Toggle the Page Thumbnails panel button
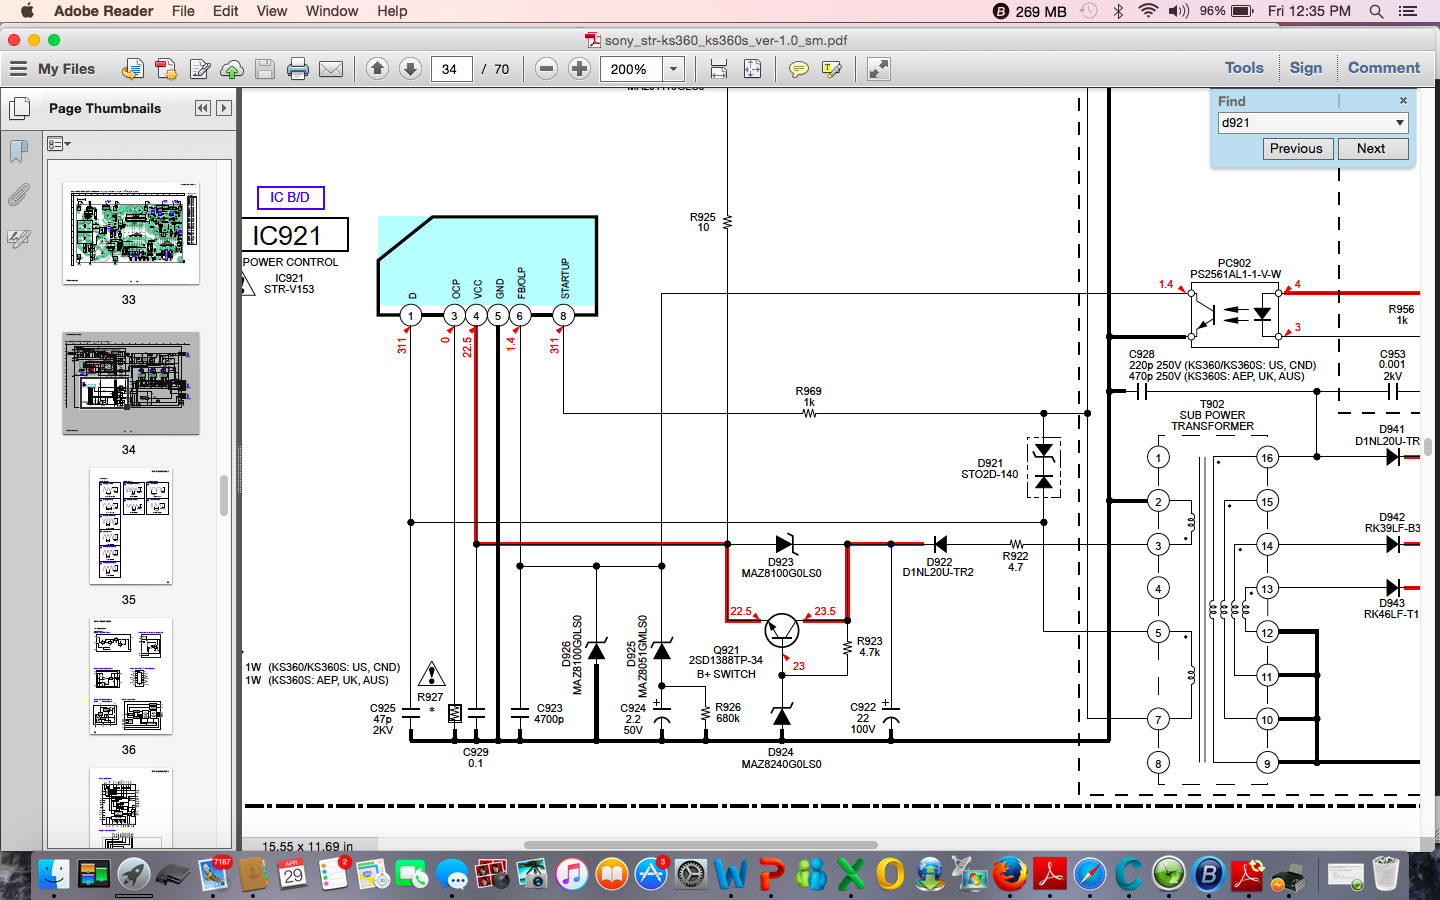This screenshot has width=1440, height=900. point(19,108)
